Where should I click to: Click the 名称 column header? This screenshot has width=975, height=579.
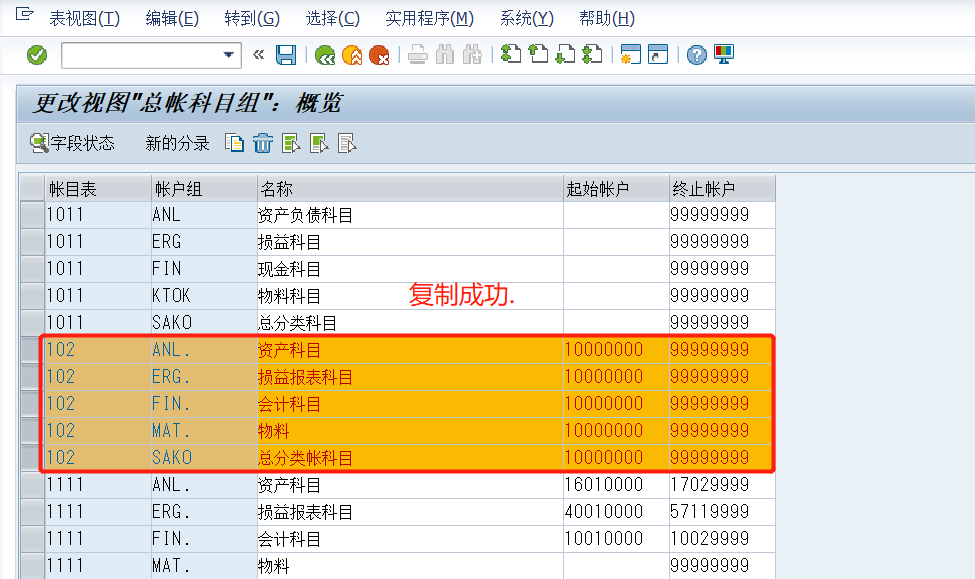pos(410,188)
